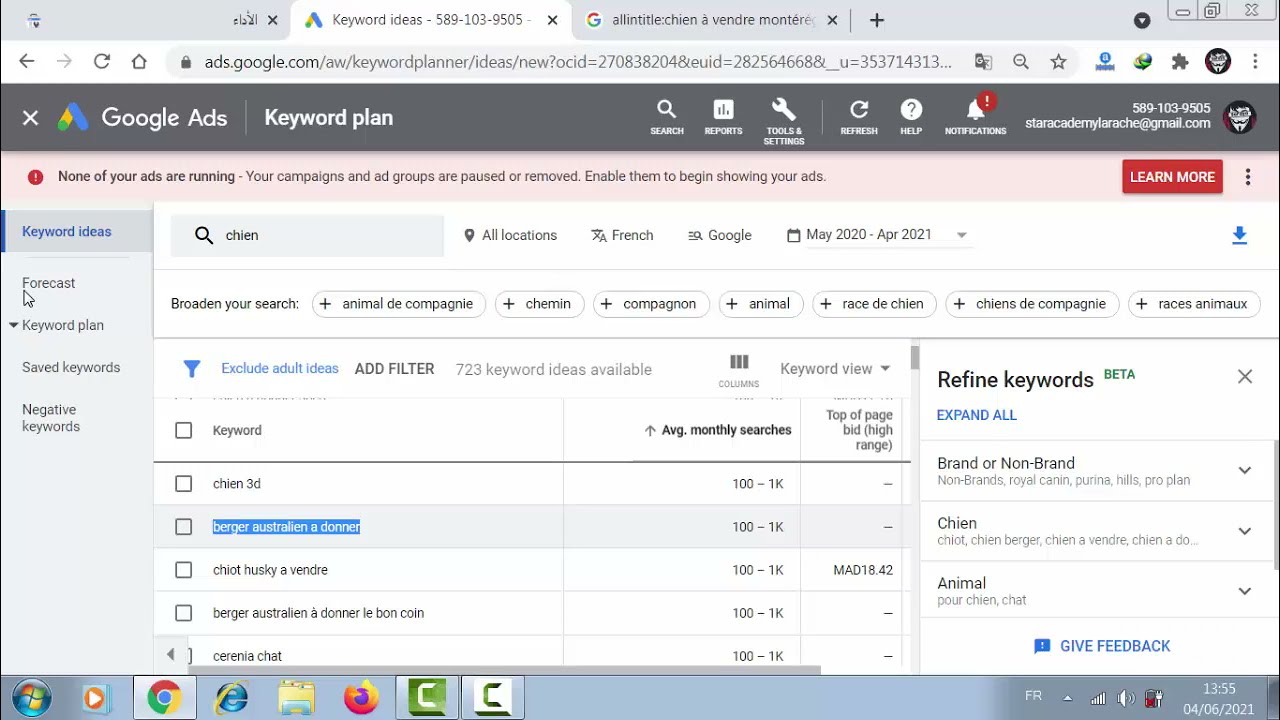The height and width of the screenshot is (720, 1280).
Task: Open File Explorer from taskbar
Action: 296,697
